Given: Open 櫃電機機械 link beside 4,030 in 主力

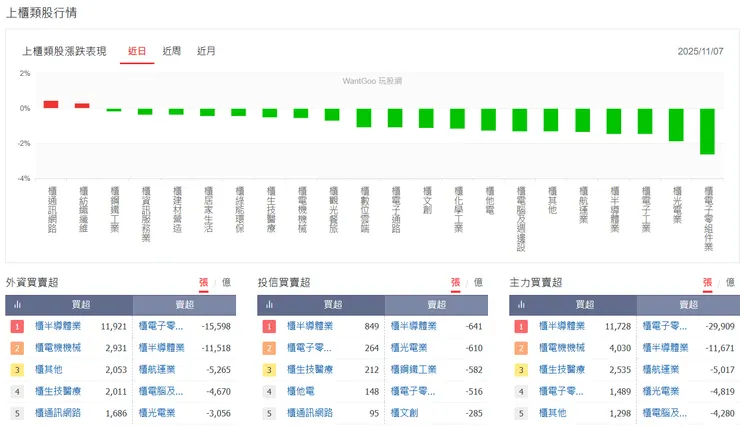Looking at the screenshot, I should [x=562, y=348].
